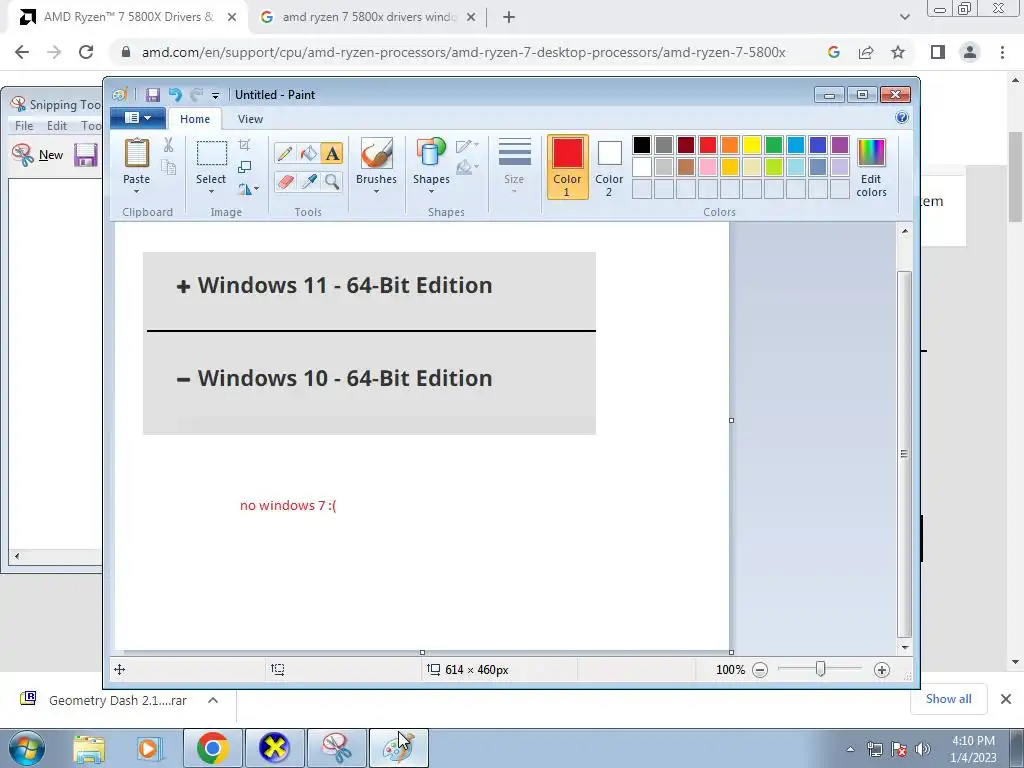Click the Brushes tool icon
This screenshot has height=768, width=1024.
pyautogui.click(x=376, y=153)
